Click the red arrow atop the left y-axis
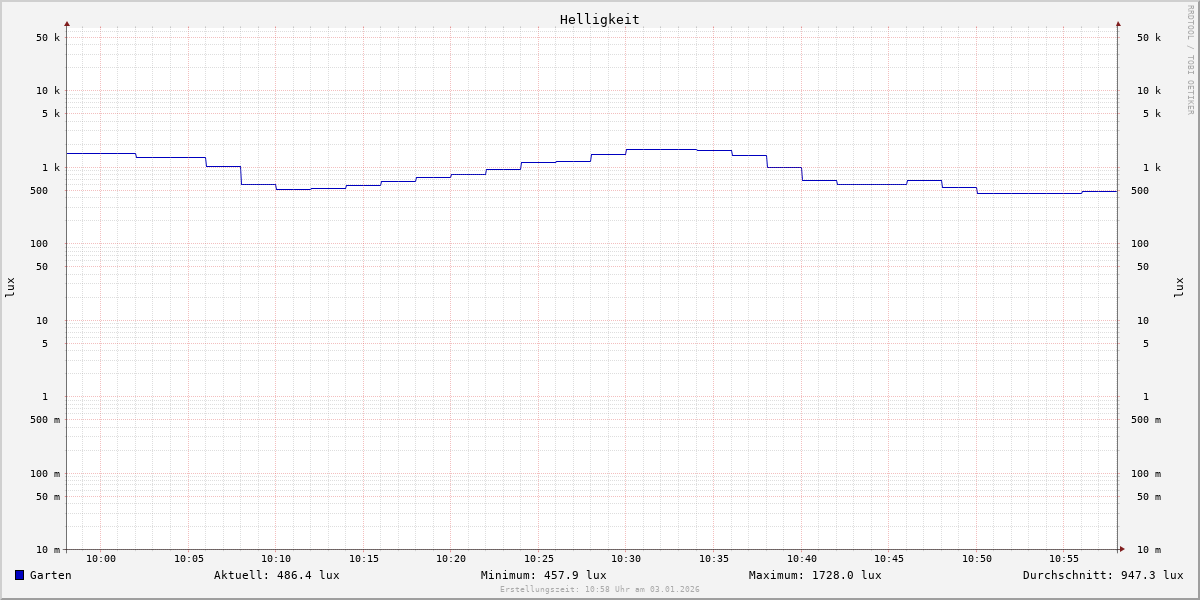The image size is (1200, 600). click(x=67, y=23)
